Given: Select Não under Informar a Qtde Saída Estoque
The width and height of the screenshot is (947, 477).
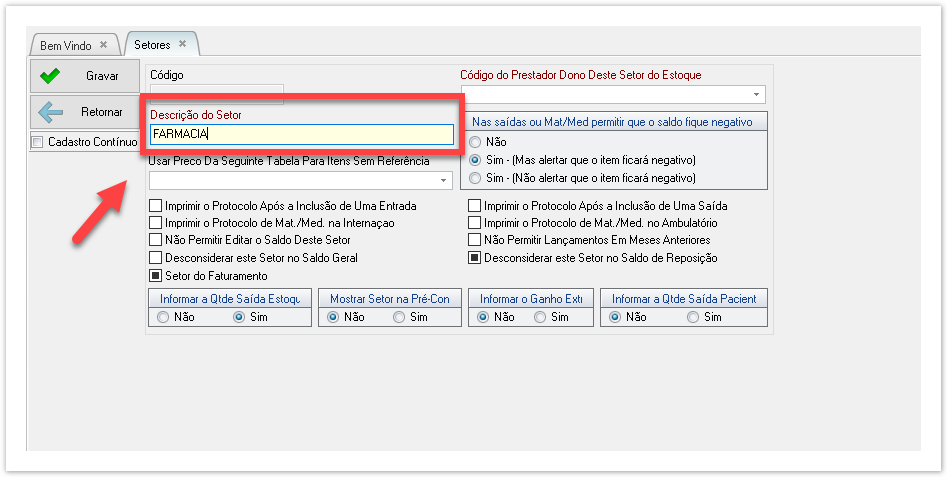Looking at the screenshot, I should 163,317.
